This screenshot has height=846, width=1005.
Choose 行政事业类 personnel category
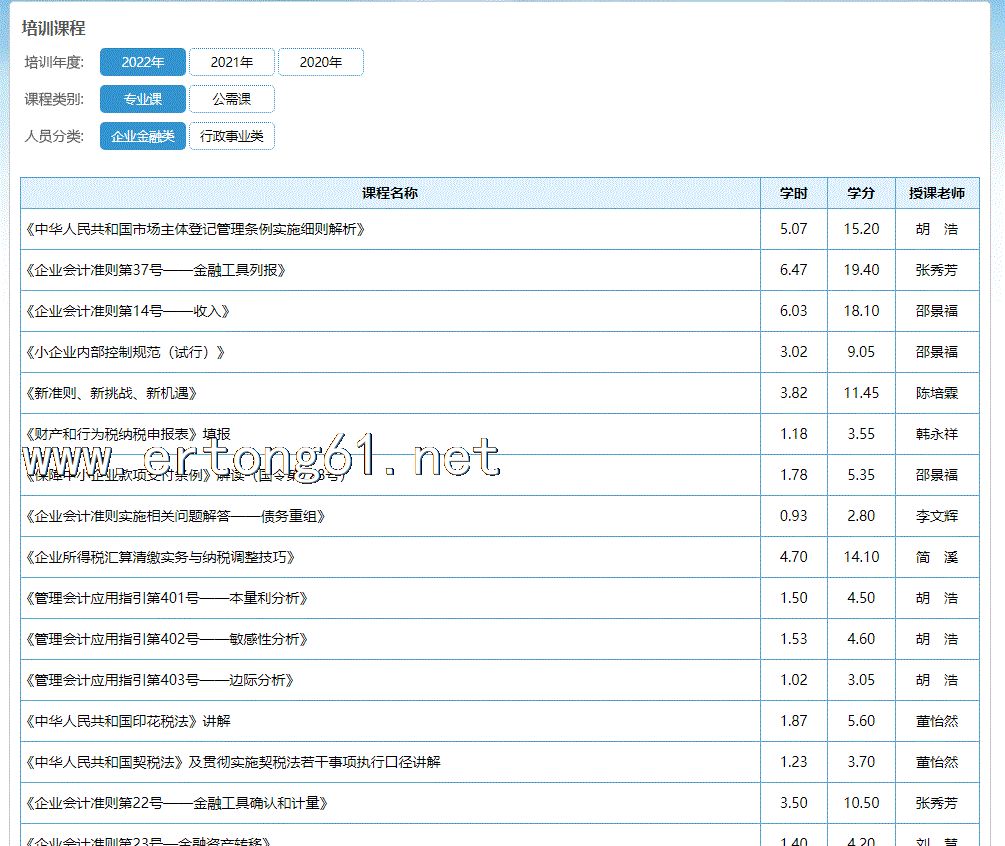[x=231, y=136]
